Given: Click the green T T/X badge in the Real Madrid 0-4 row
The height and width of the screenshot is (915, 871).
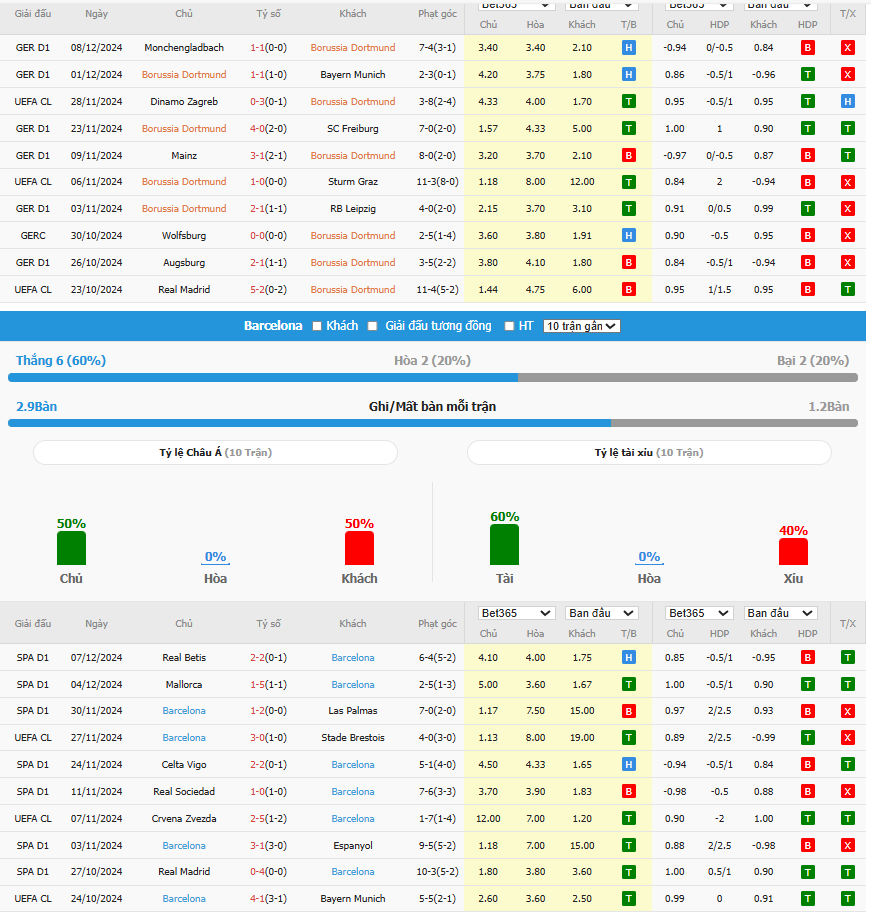Looking at the screenshot, I should tap(847, 872).
